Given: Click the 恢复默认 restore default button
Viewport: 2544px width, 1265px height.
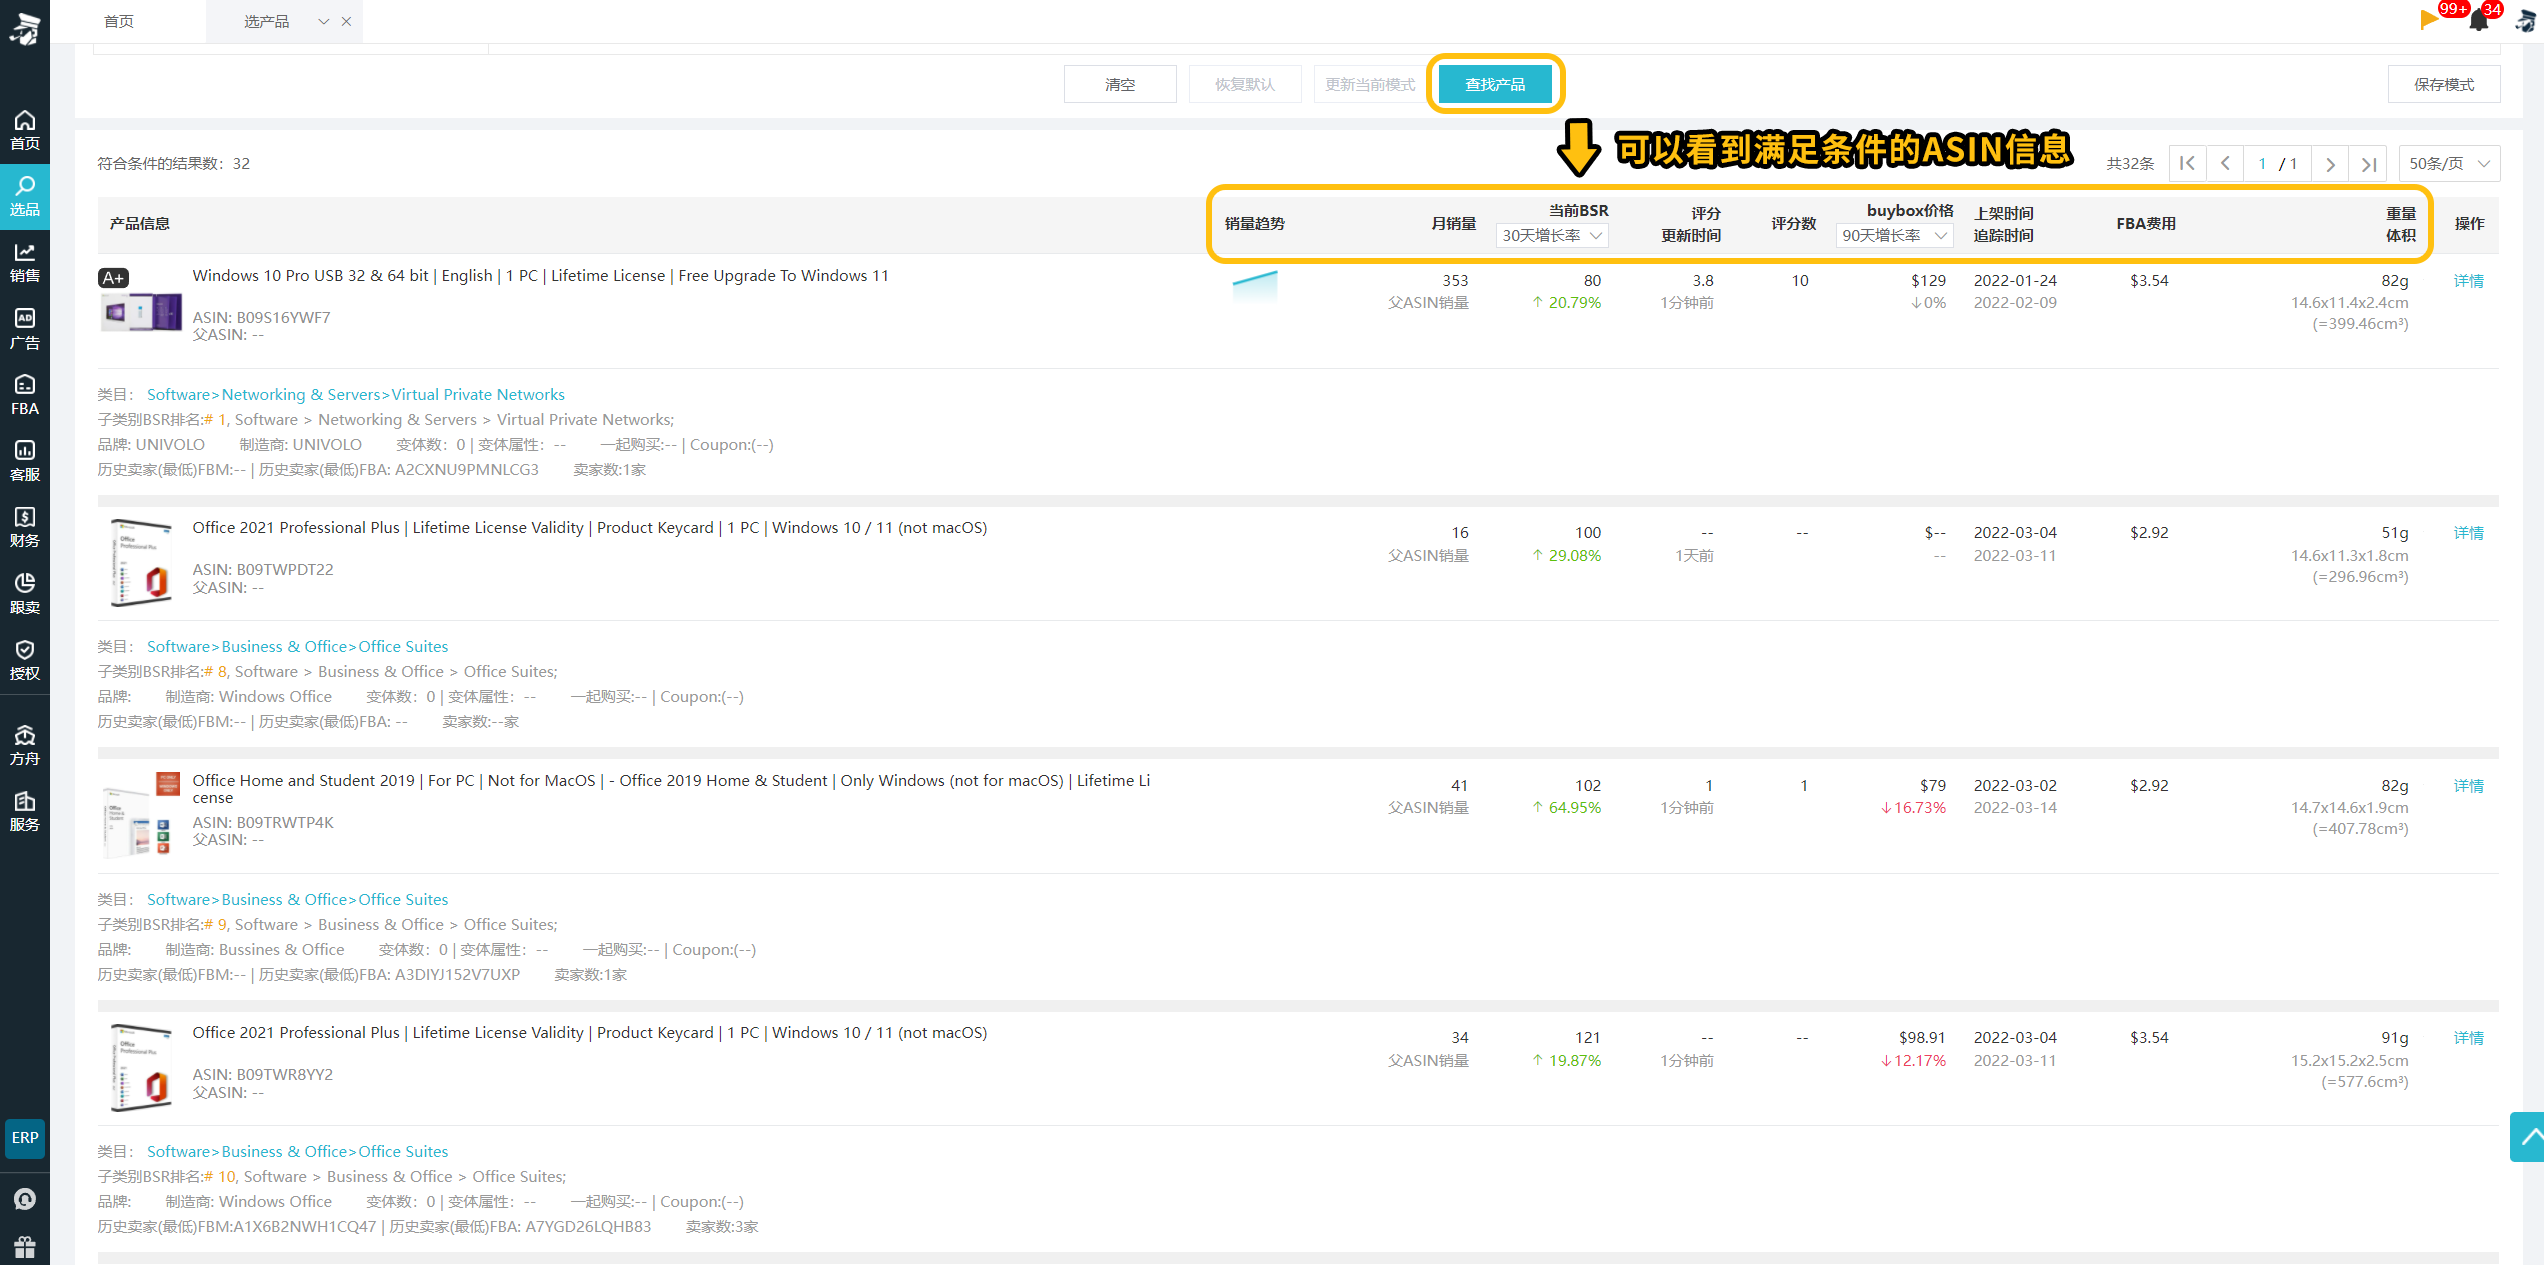Looking at the screenshot, I should 1245,84.
